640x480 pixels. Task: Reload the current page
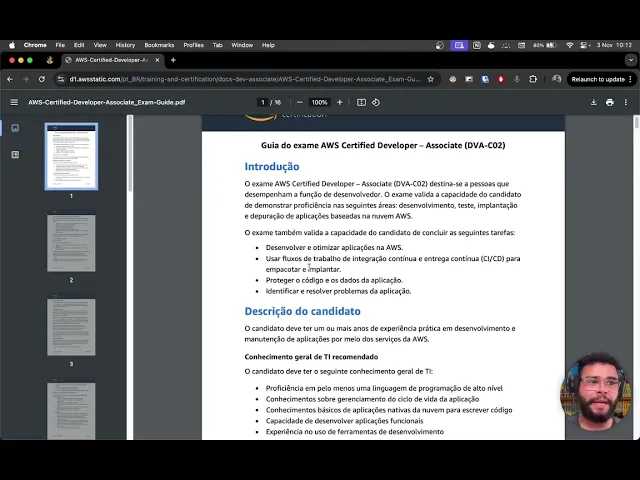click(x=42, y=79)
